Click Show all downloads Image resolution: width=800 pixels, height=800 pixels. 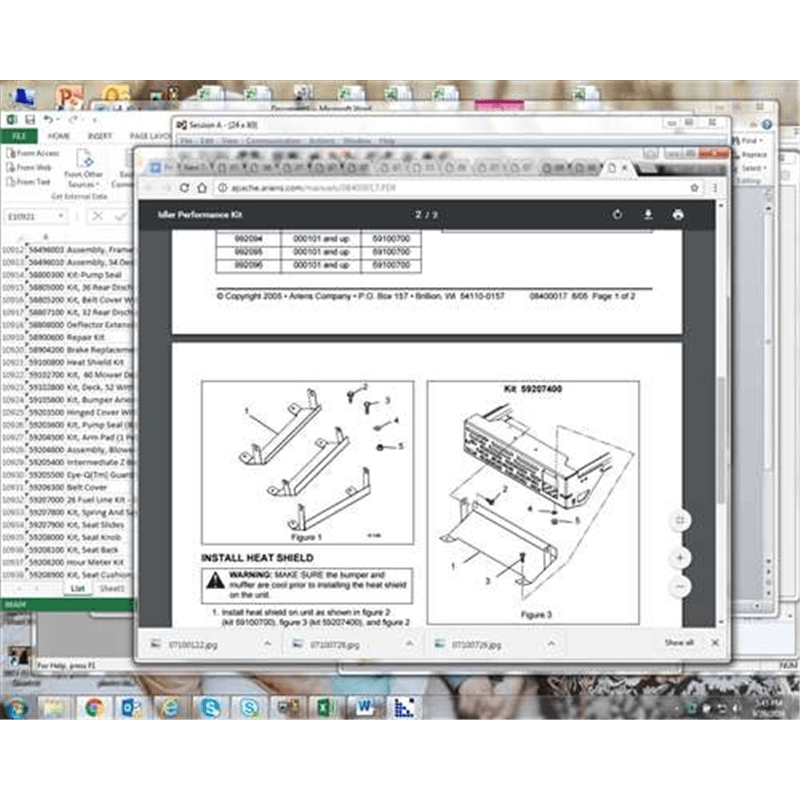click(679, 642)
